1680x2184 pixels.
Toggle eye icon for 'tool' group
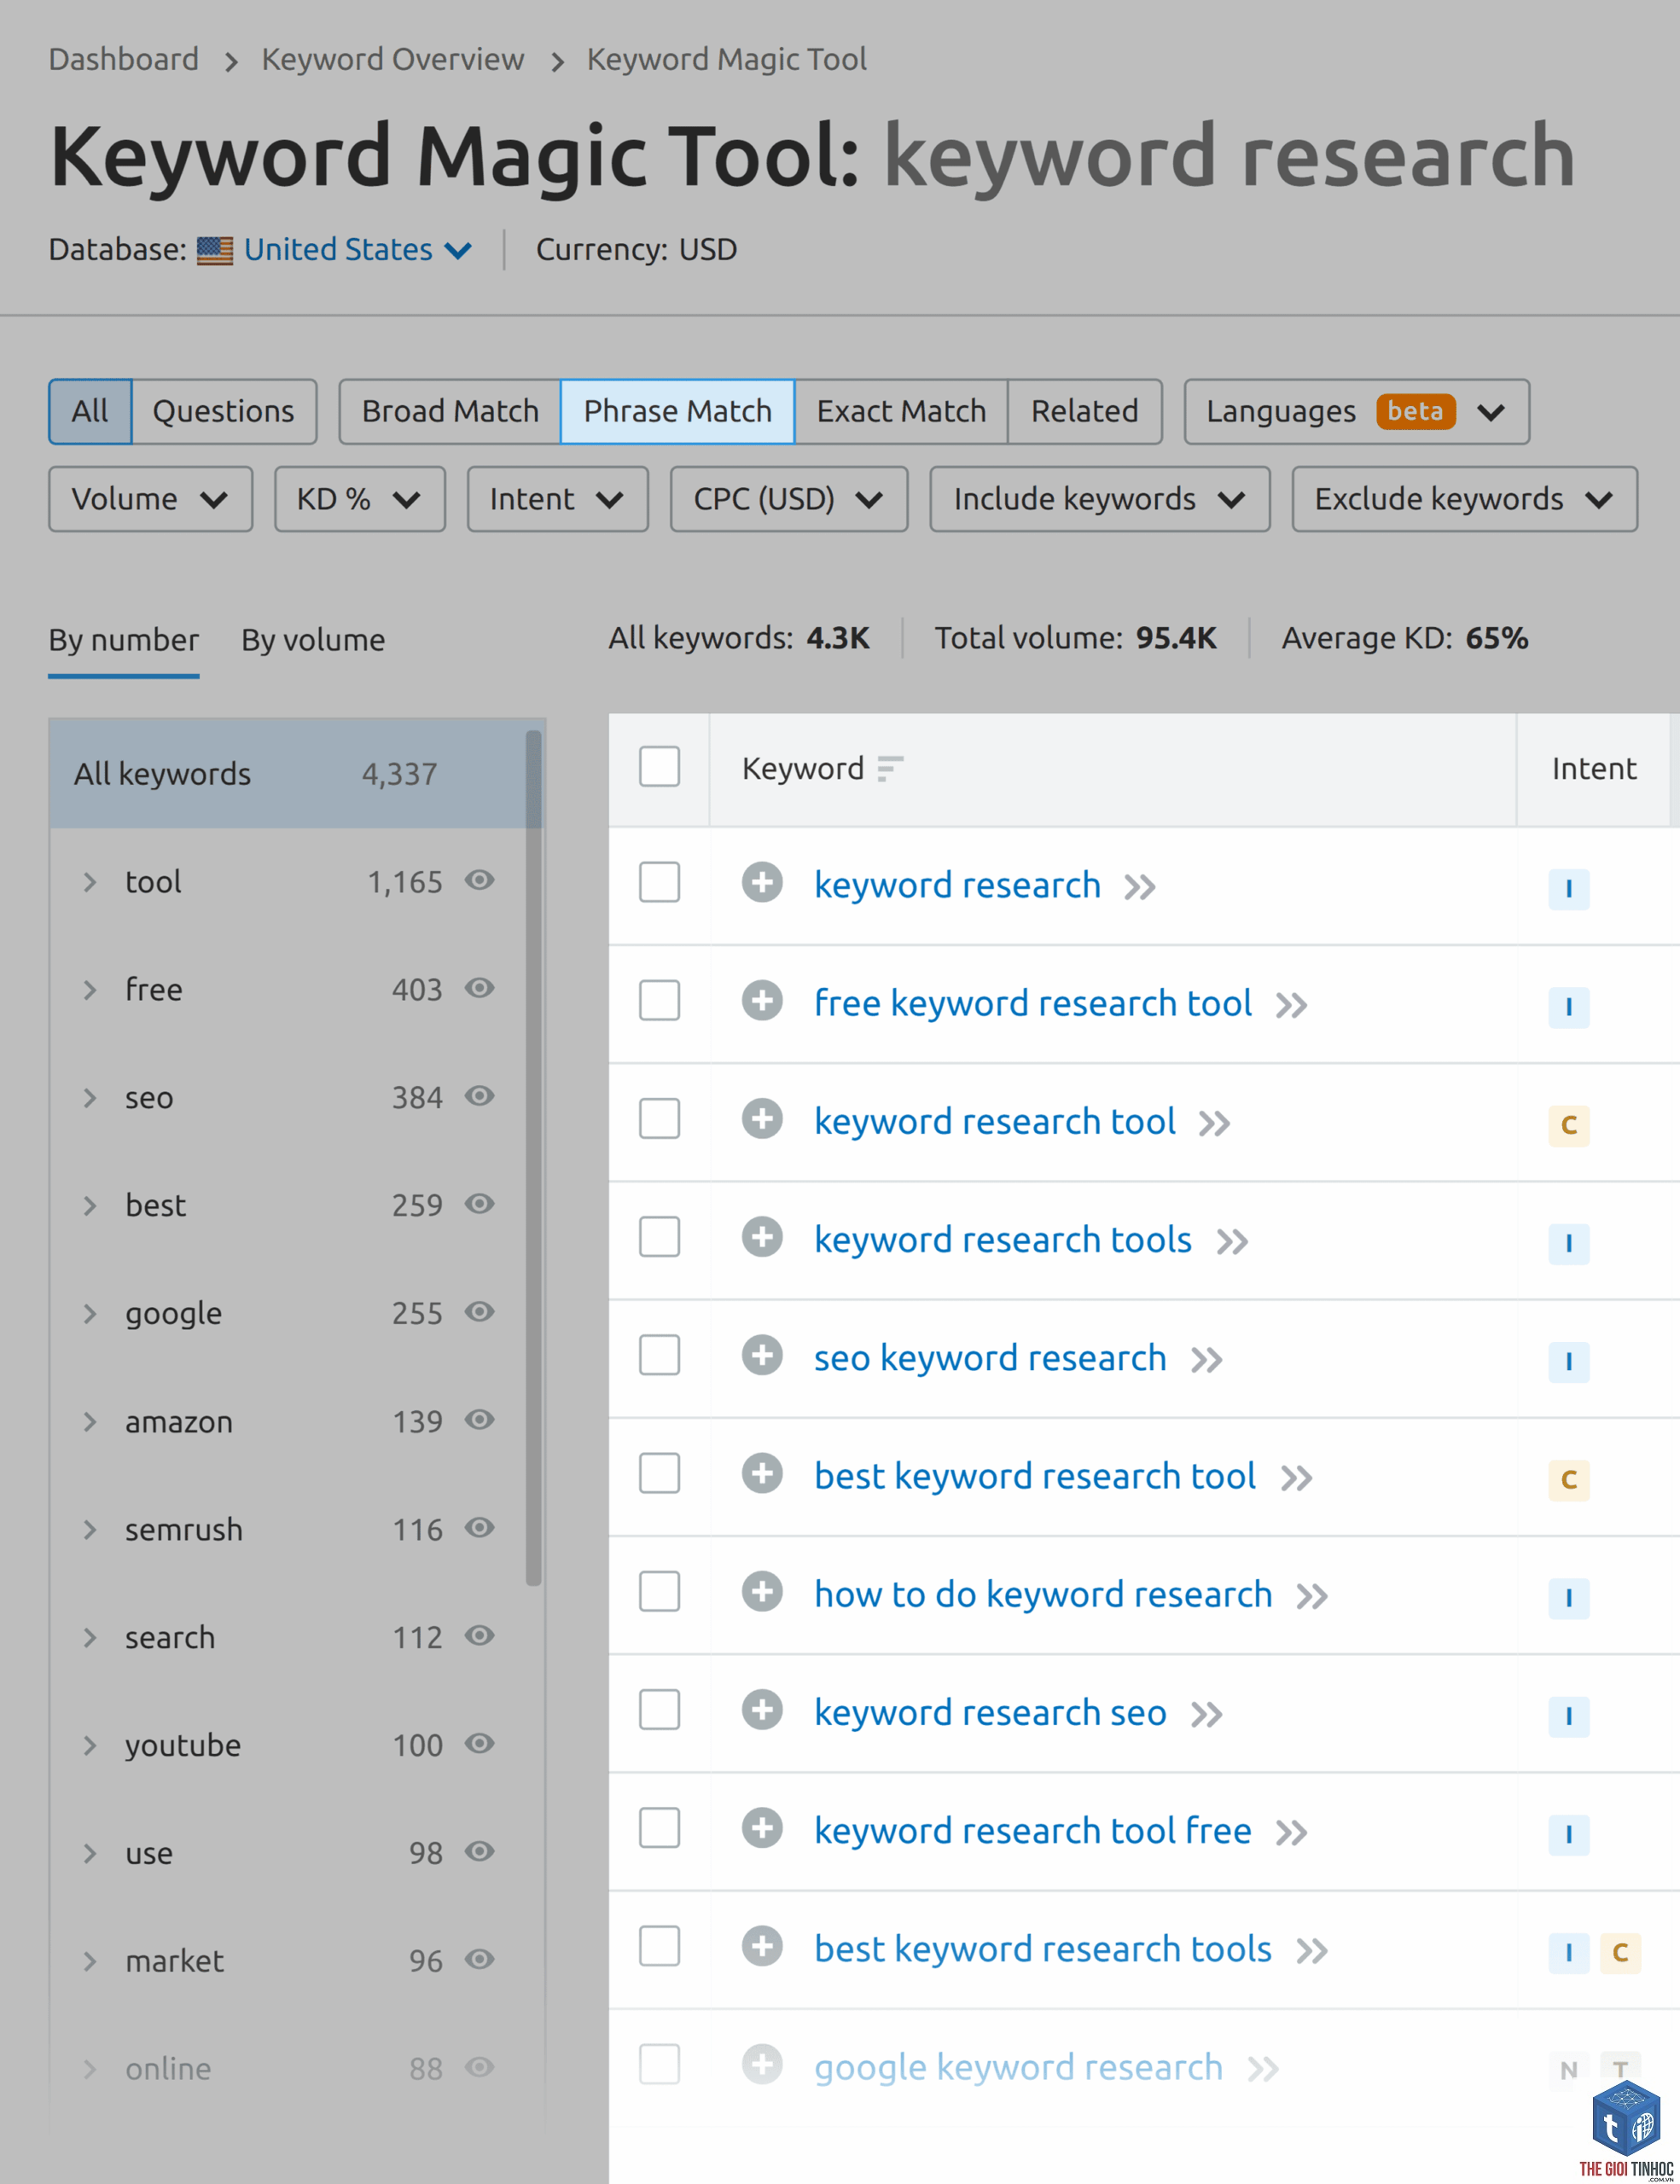(480, 880)
